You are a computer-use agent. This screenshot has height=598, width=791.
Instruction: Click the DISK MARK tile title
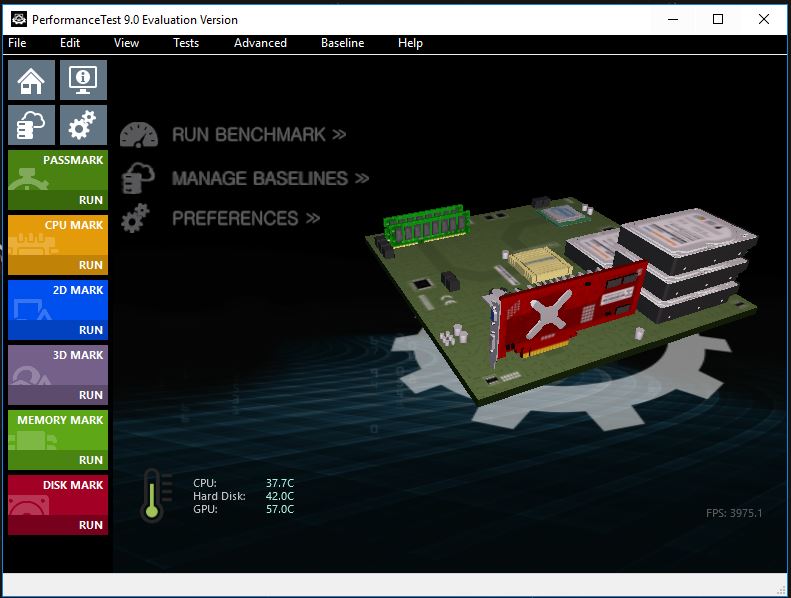point(73,485)
